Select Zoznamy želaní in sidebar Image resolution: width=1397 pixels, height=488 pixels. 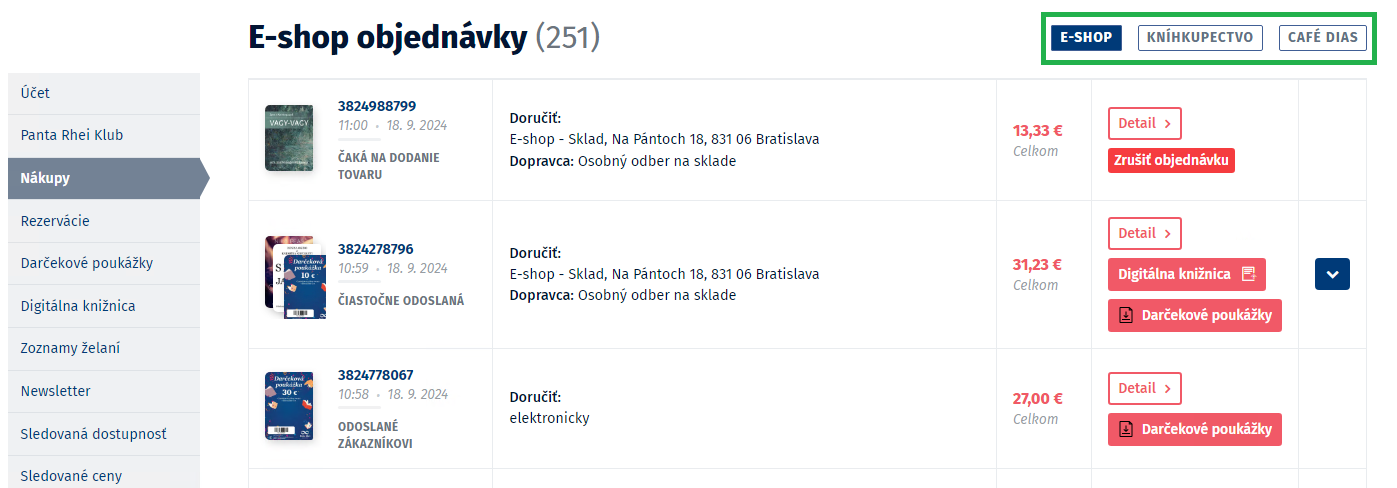click(x=104, y=348)
